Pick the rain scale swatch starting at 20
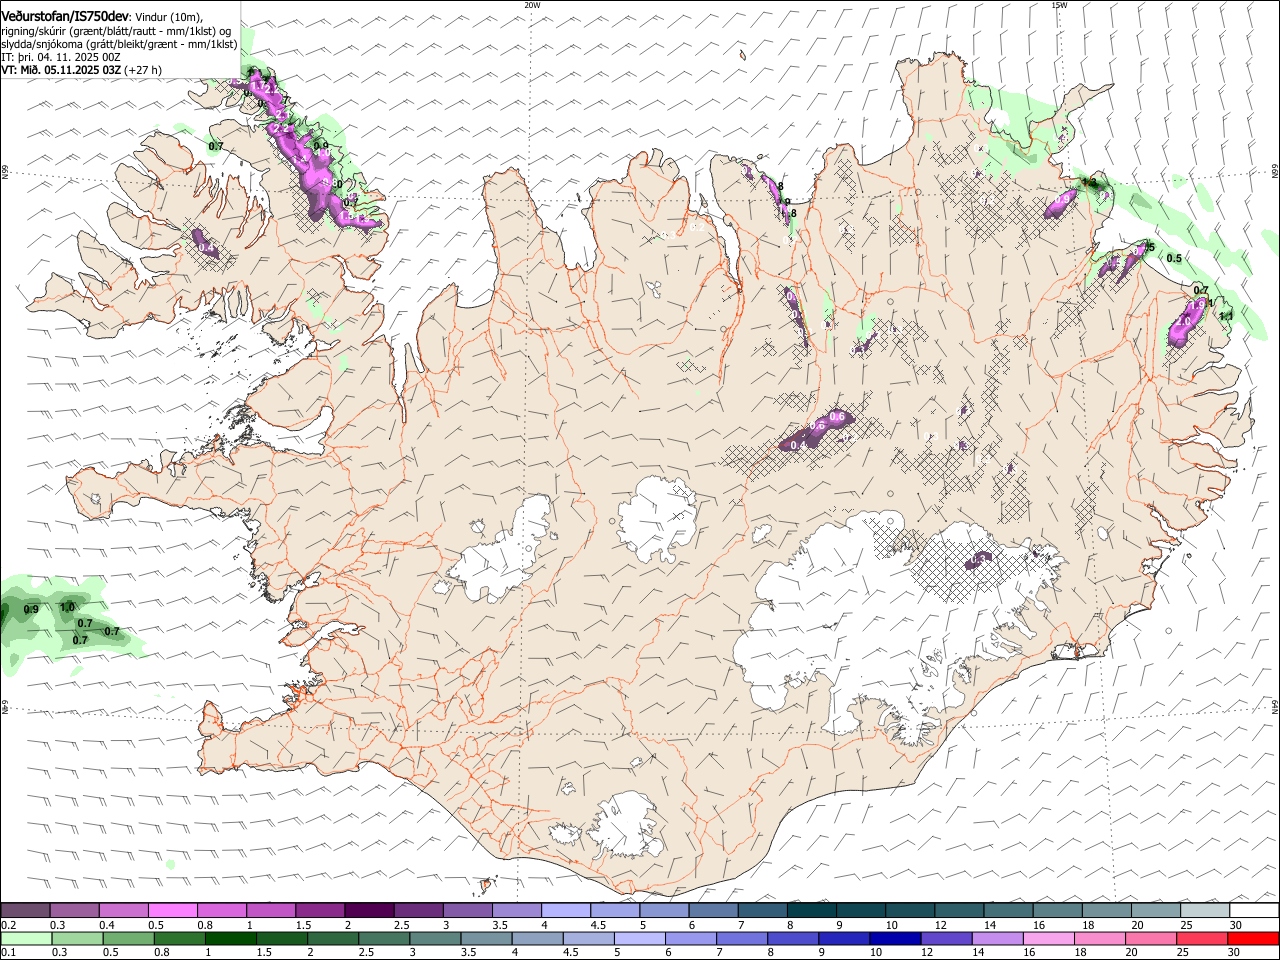Image resolution: width=1280 pixels, height=960 pixels. click(1150, 939)
